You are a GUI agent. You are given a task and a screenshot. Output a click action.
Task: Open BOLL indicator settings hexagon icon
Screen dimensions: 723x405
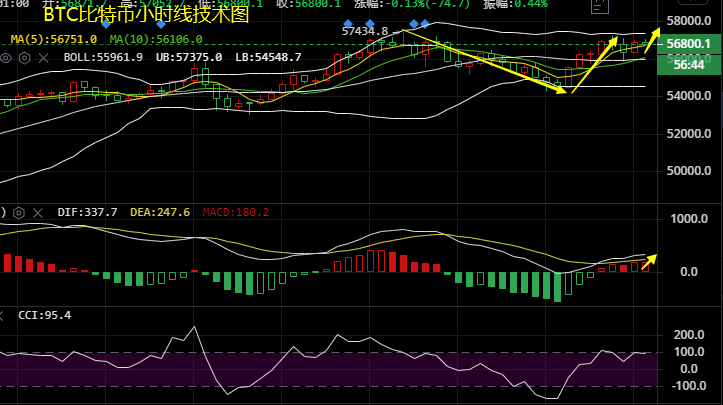(23, 57)
